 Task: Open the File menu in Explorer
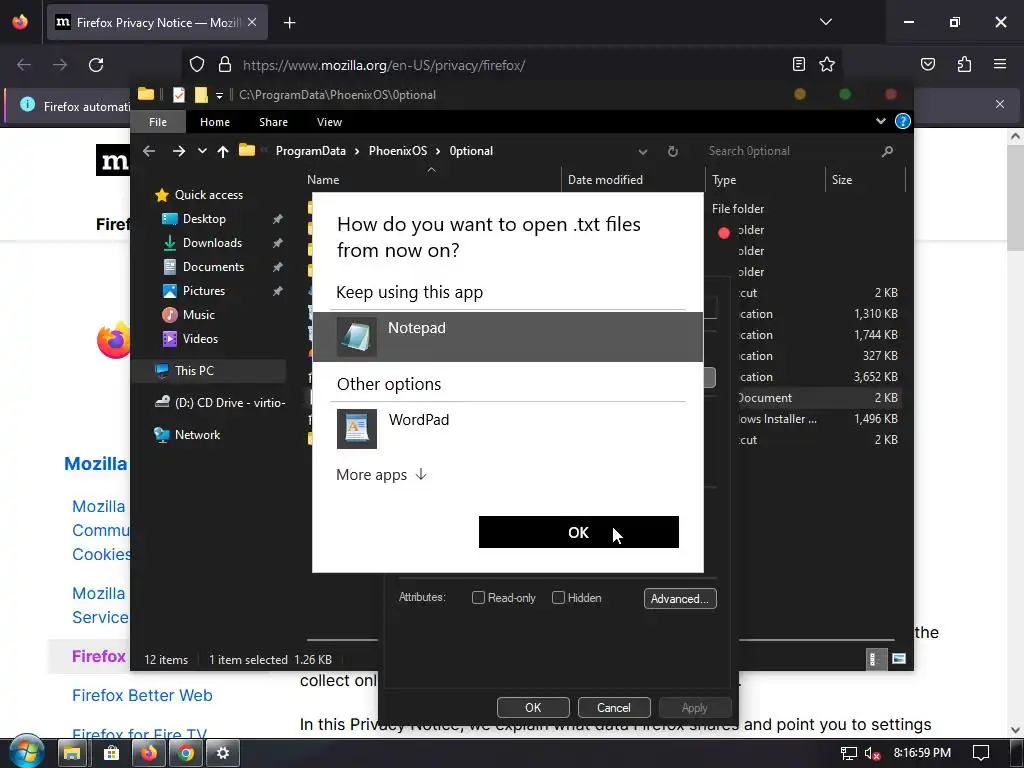158,122
